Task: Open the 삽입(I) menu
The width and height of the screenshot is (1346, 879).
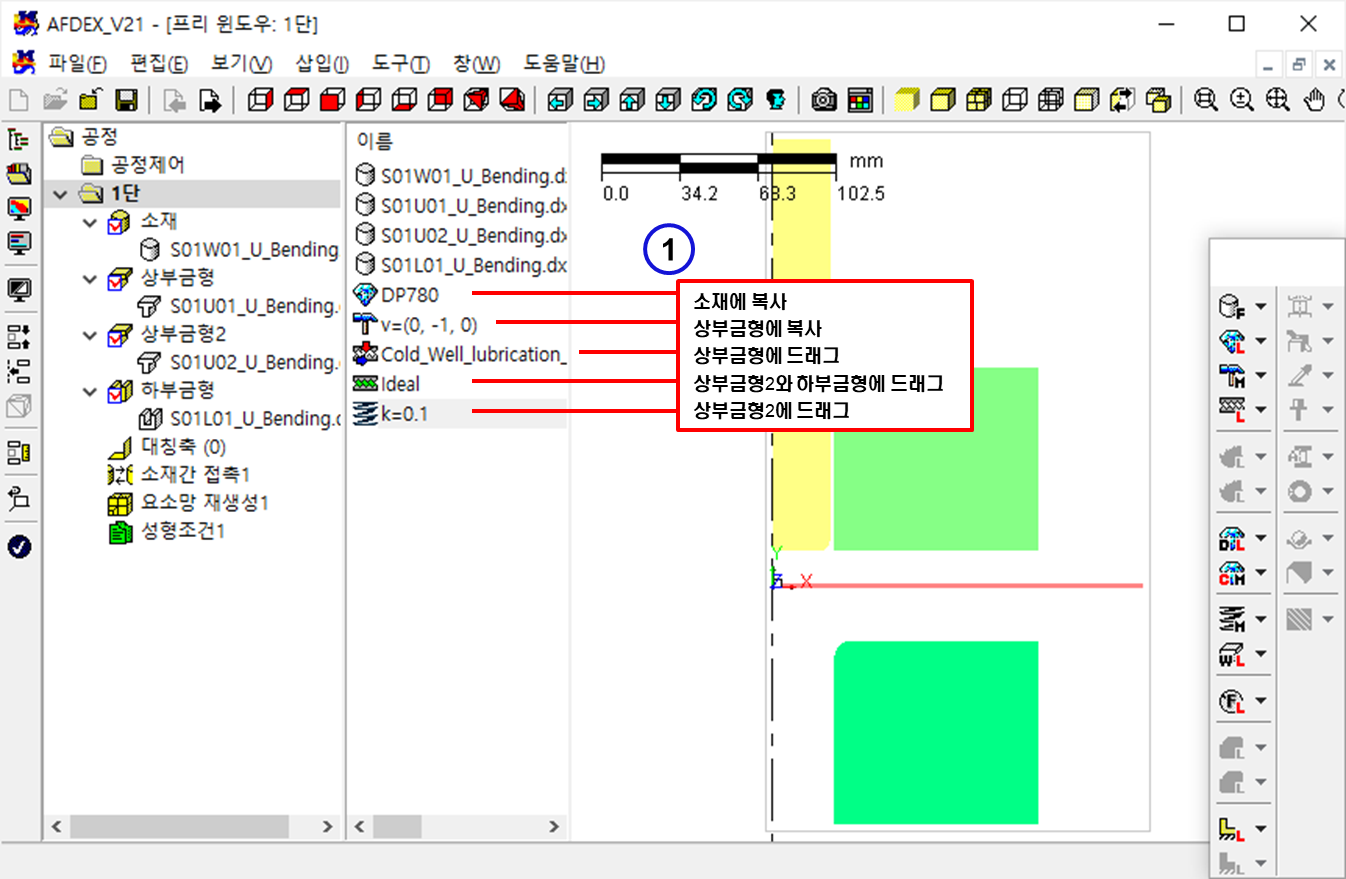Action: click(x=322, y=64)
